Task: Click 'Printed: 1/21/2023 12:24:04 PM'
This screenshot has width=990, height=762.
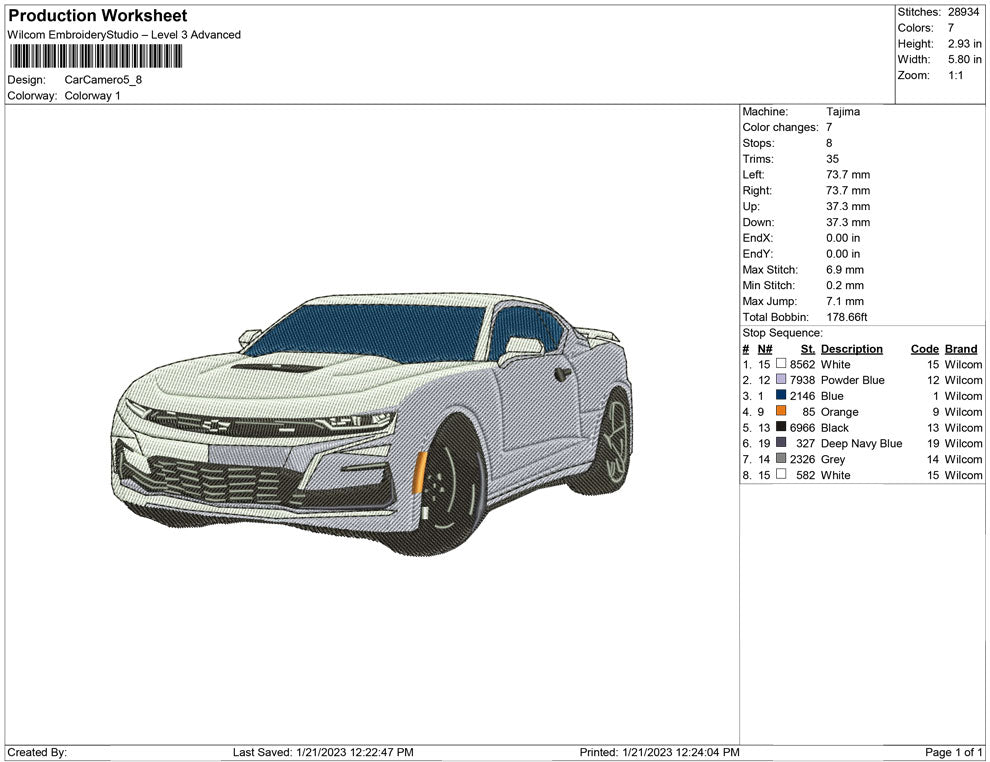Action: [x=659, y=752]
